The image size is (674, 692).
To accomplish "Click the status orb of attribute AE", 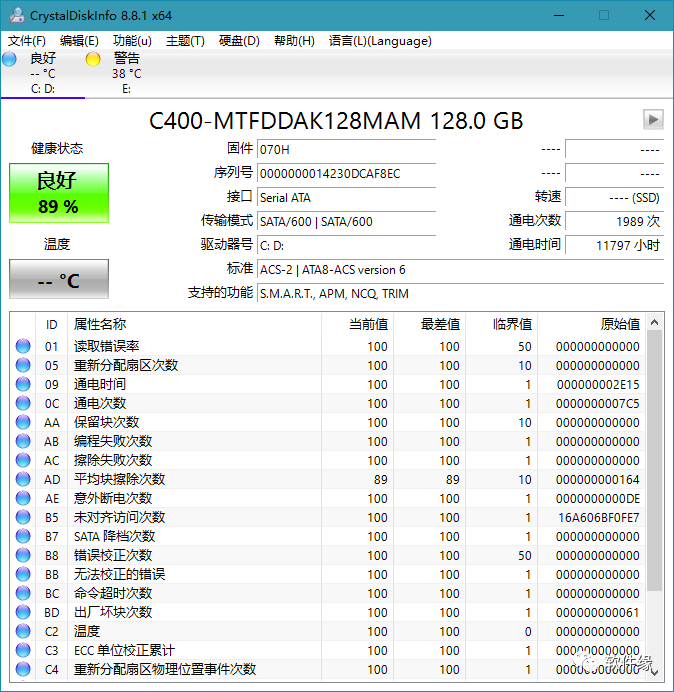I will click(x=23, y=498).
